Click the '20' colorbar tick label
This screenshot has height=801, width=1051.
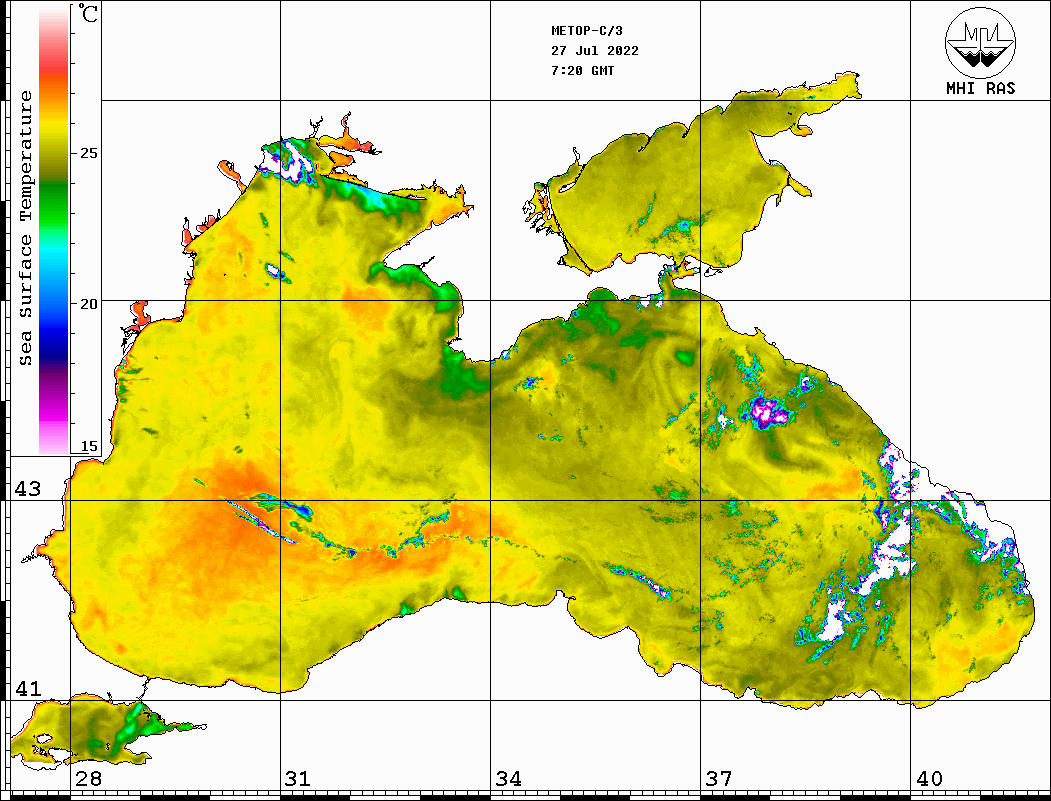tap(88, 304)
